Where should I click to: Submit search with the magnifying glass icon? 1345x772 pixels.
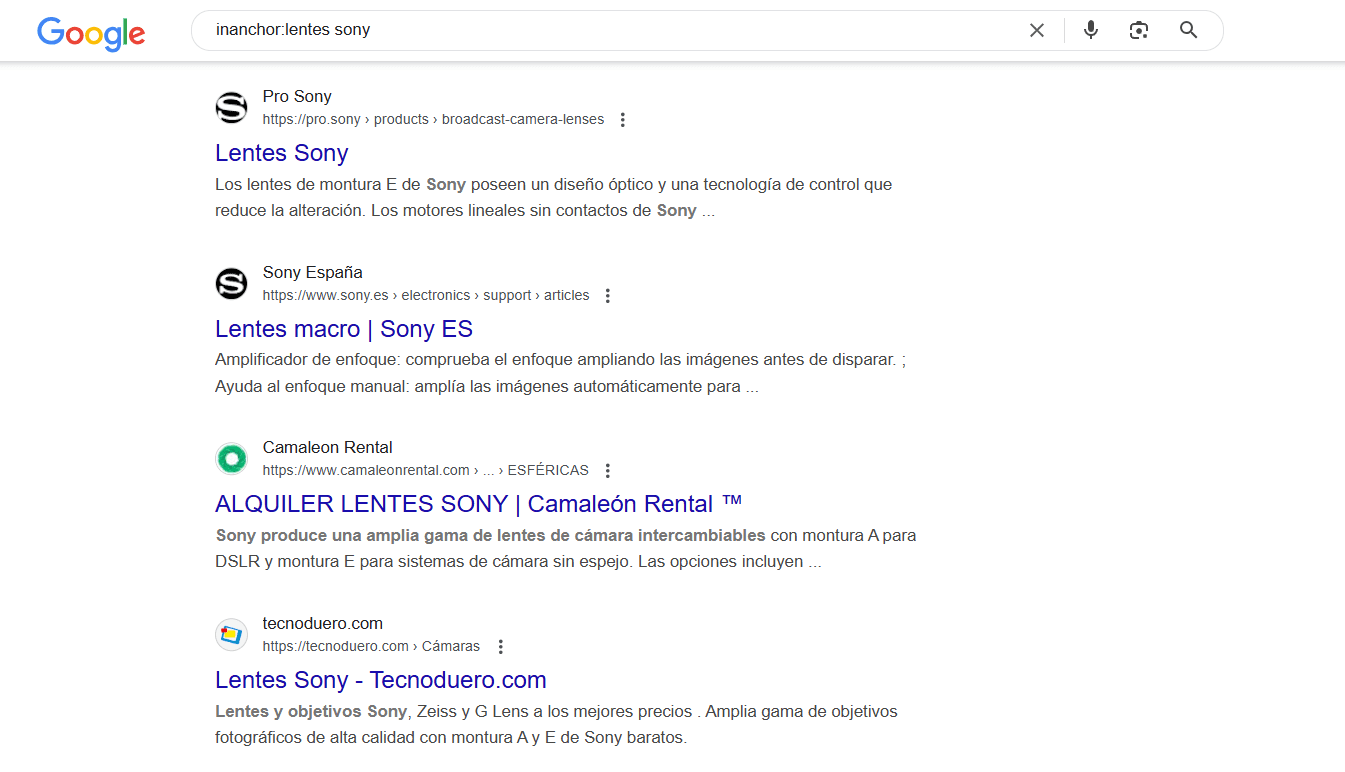pos(1188,30)
